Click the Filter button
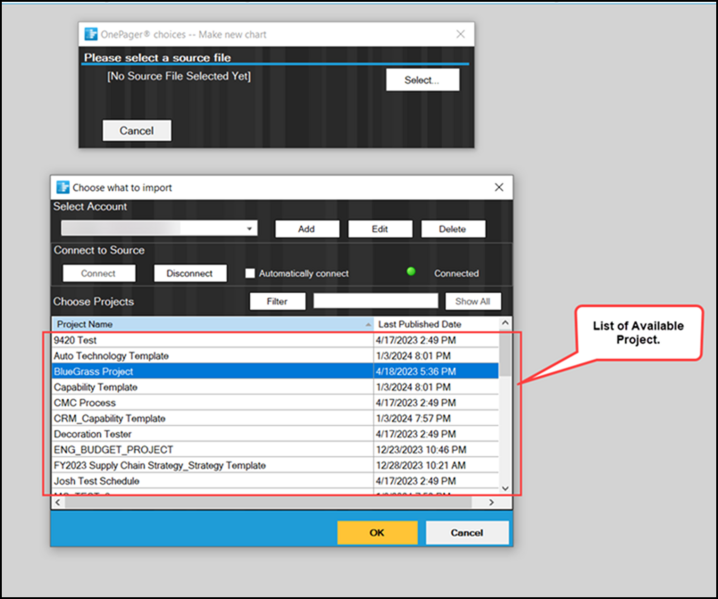The width and height of the screenshot is (718, 599). [277, 301]
